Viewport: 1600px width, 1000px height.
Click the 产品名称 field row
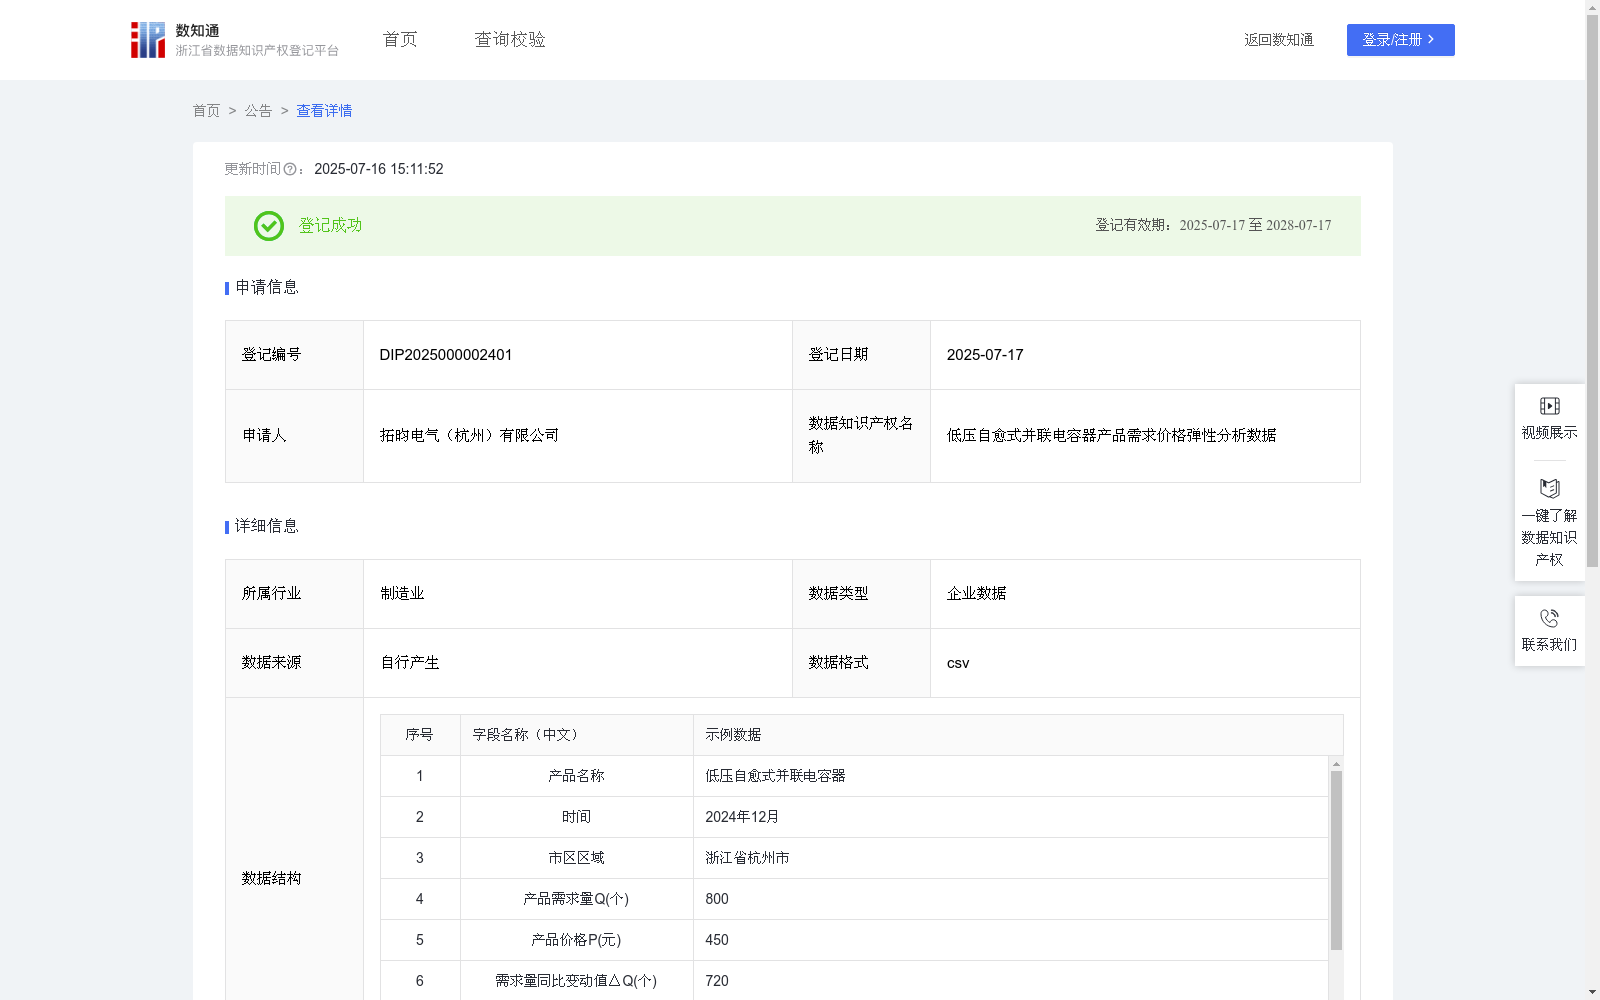pyautogui.click(x=576, y=776)
